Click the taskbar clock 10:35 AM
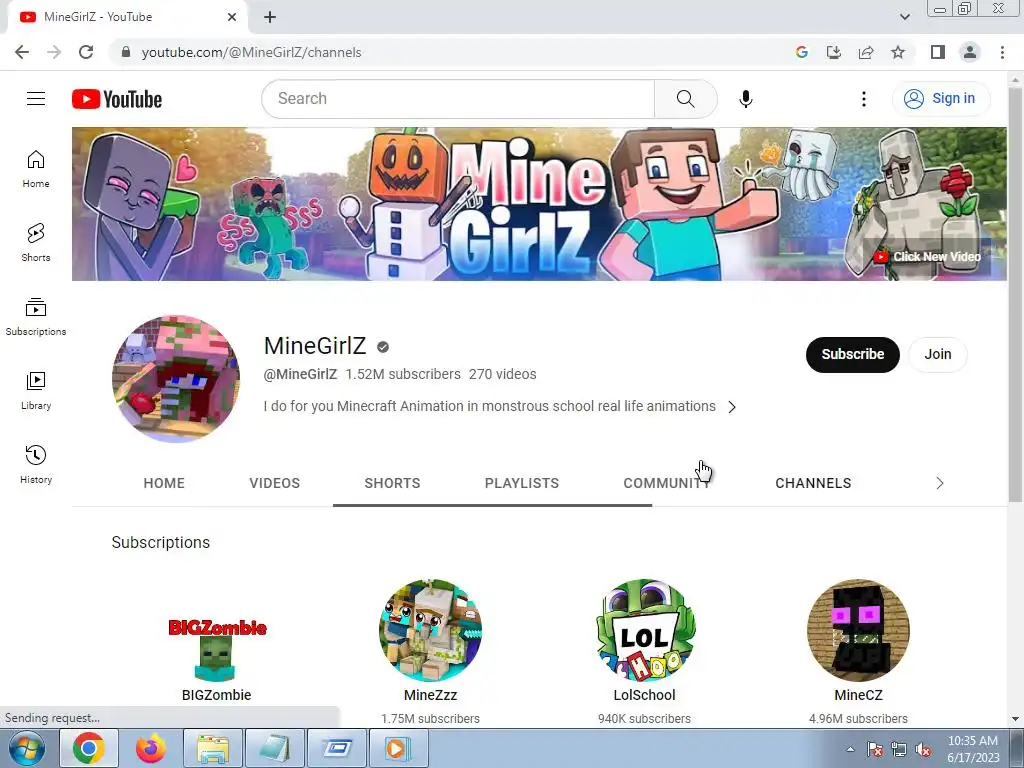Screen dimensions: 1024x768 point(972,741)
